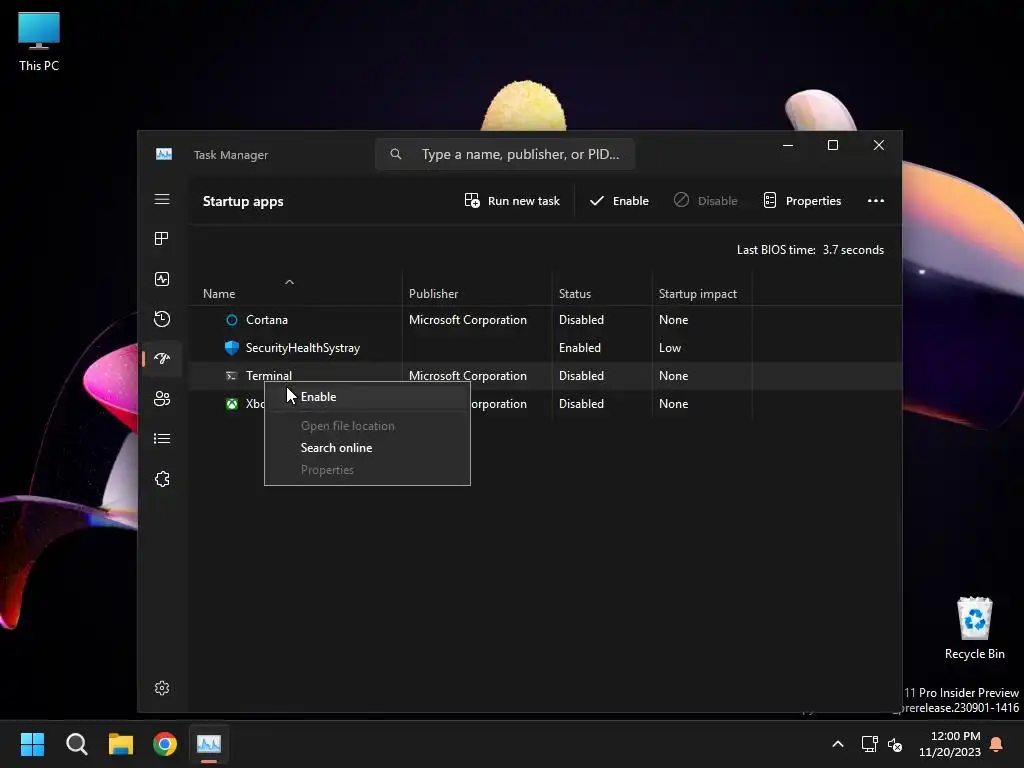Image resolution: width=1024 pixels, height=768 pixels.
Task: Open notifications bell icon in tray
Action: [996, 744]
